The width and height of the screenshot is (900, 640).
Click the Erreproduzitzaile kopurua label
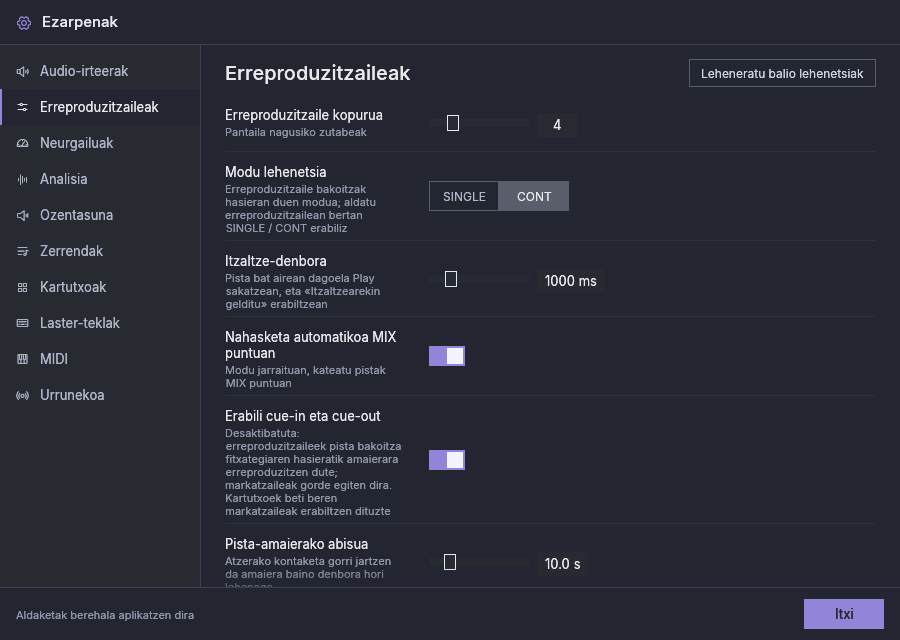coord(304,115)
